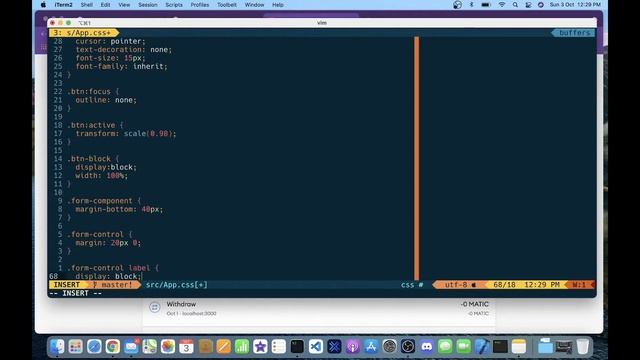Screen dimensions: 640x360
Task: Open App Store in the dock
Action: click(x=371, y=347)
